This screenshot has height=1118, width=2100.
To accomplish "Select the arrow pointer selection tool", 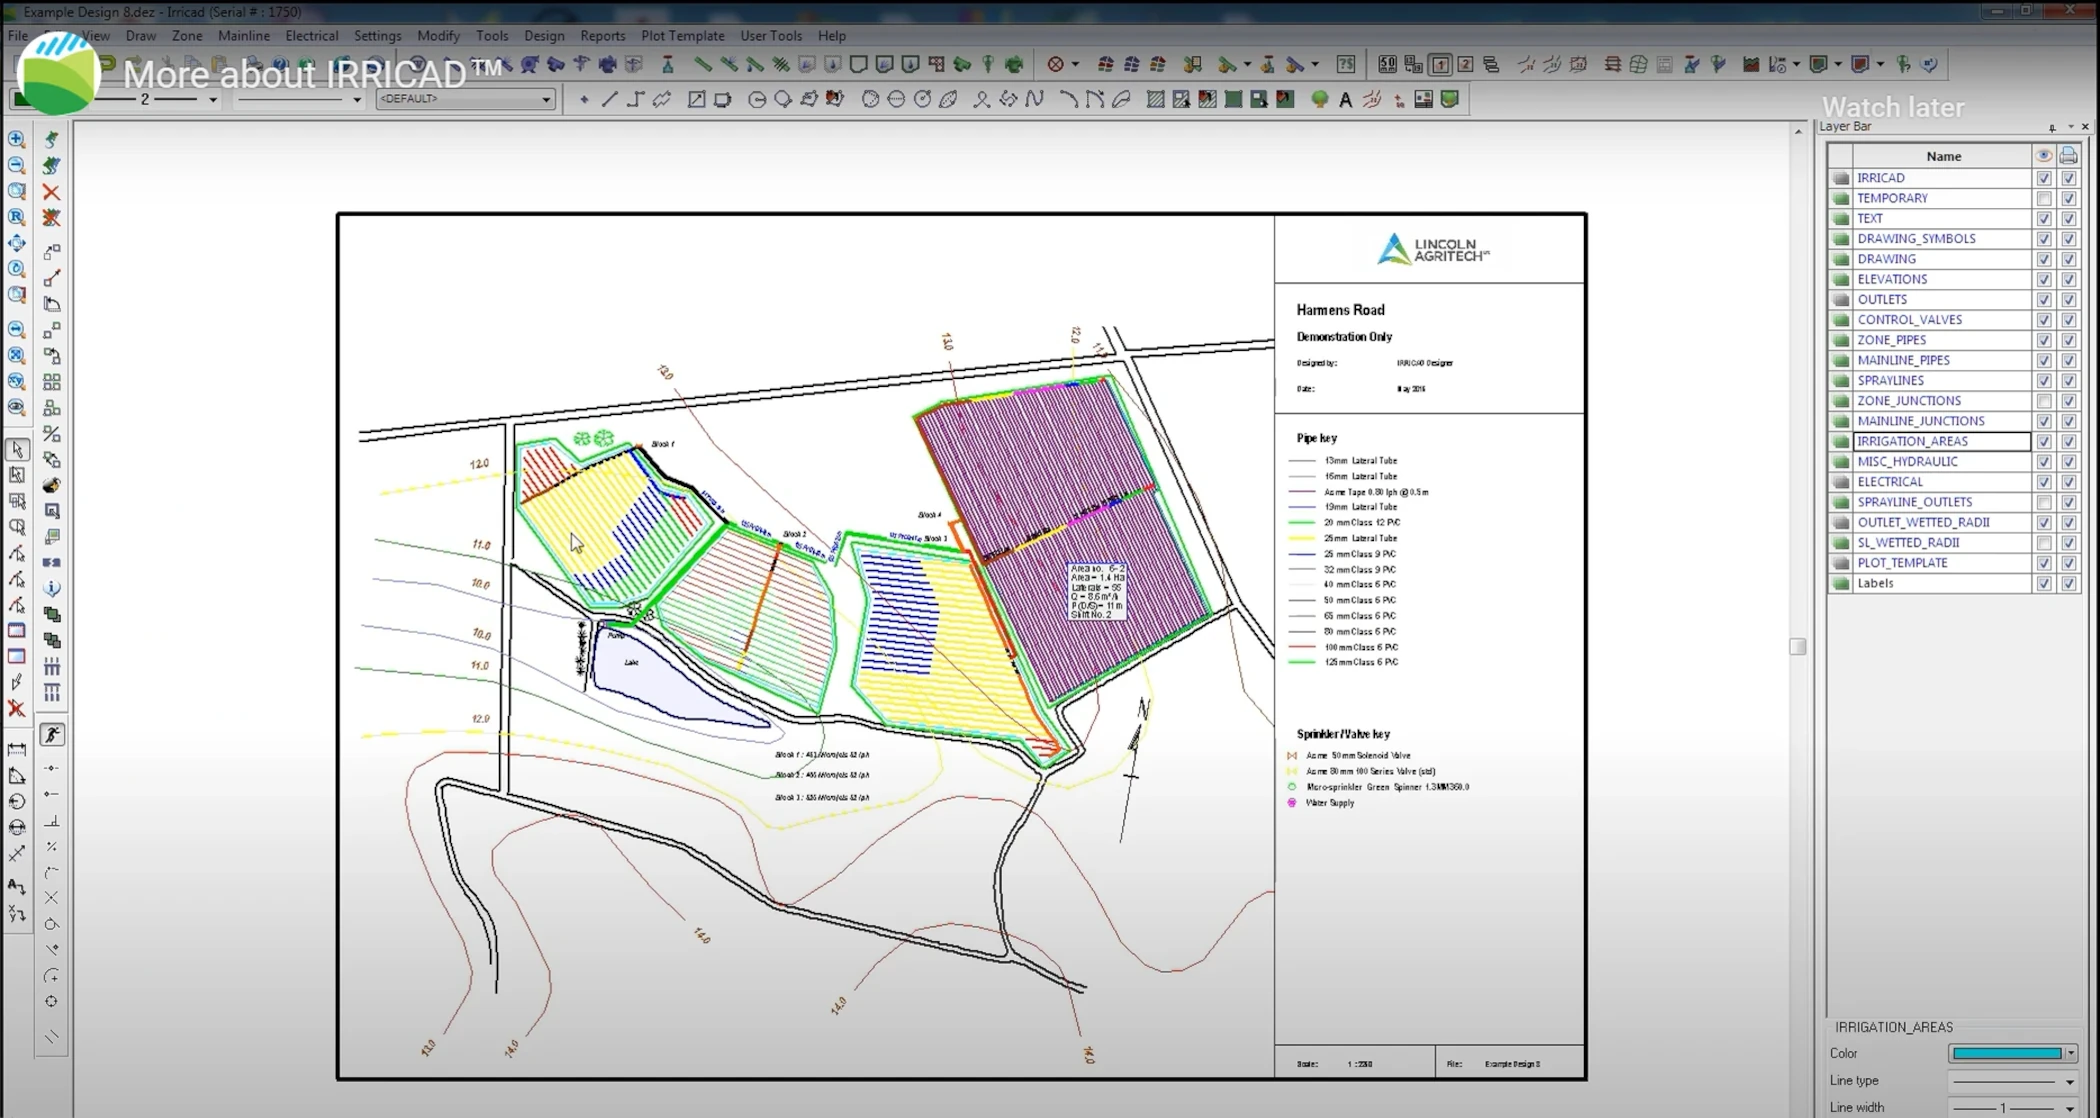I will pyautogui.click(x=17, y=450).
